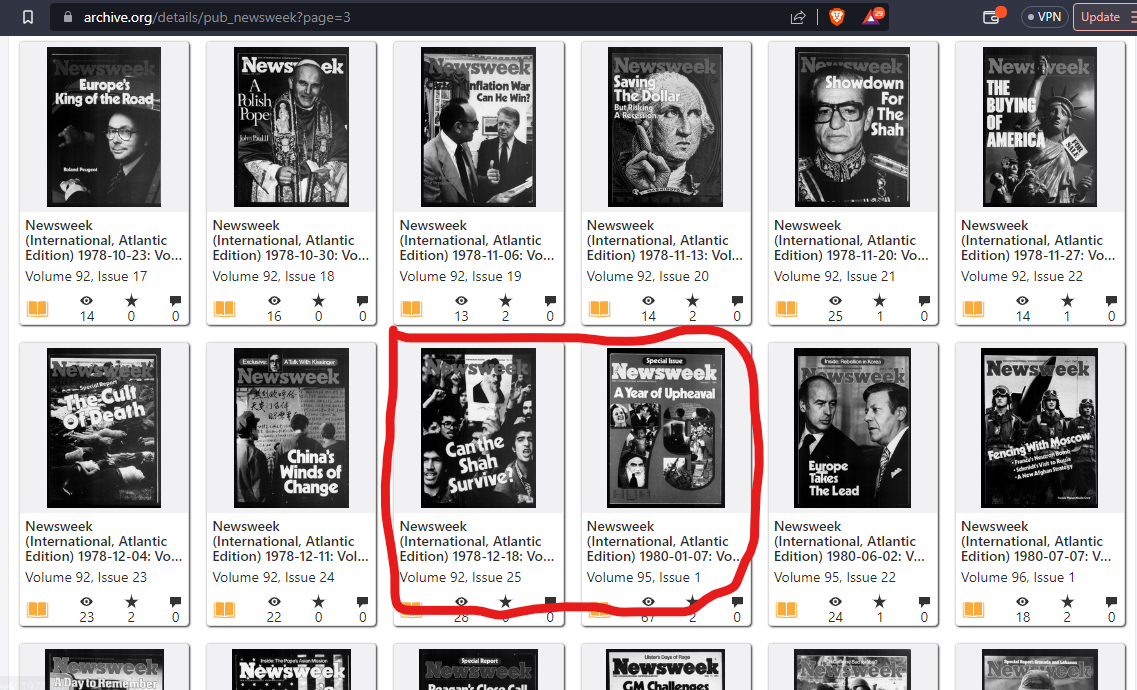Click the views eye icon on Volume 95, Issue 22
The width and height of the screenshot is (1137, 690).
coord(835,601)
